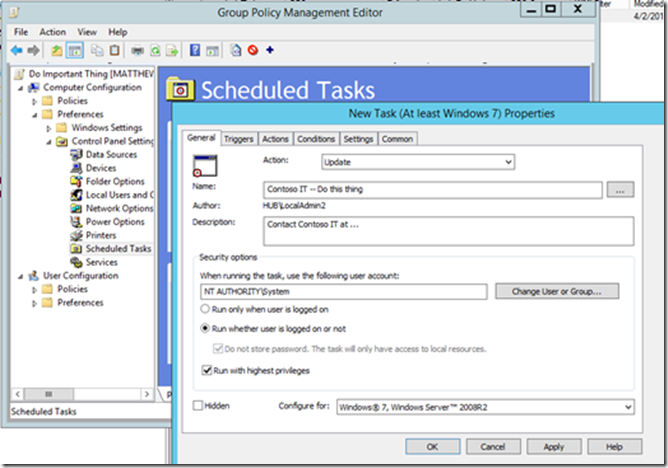Expand Windows Settings node
Screen dimensions: 668x468
point(49,128)
